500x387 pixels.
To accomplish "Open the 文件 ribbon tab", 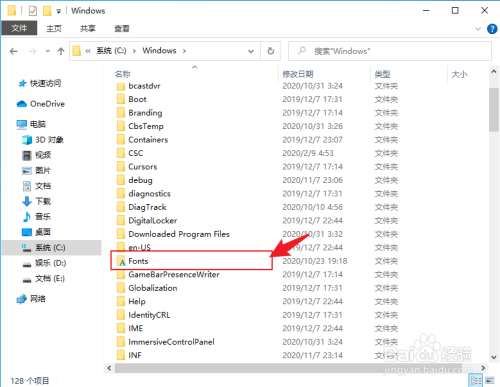I will (19, 28).
